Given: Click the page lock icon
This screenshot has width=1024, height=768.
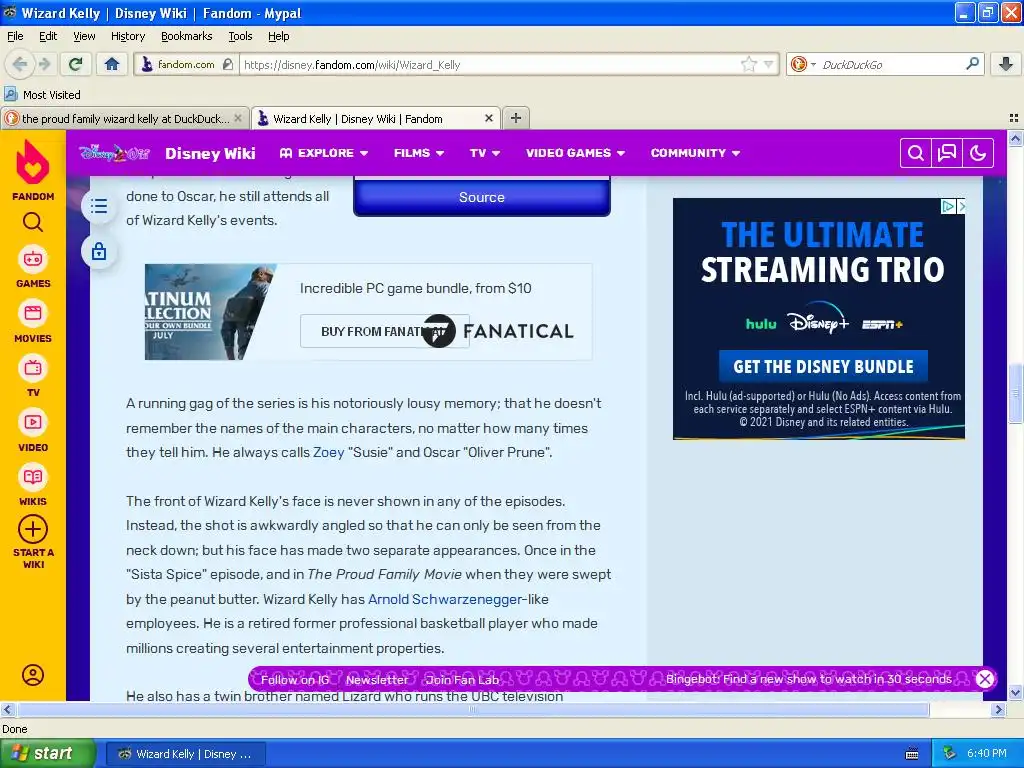Looking at the screenshot, I should pos(99,251).
